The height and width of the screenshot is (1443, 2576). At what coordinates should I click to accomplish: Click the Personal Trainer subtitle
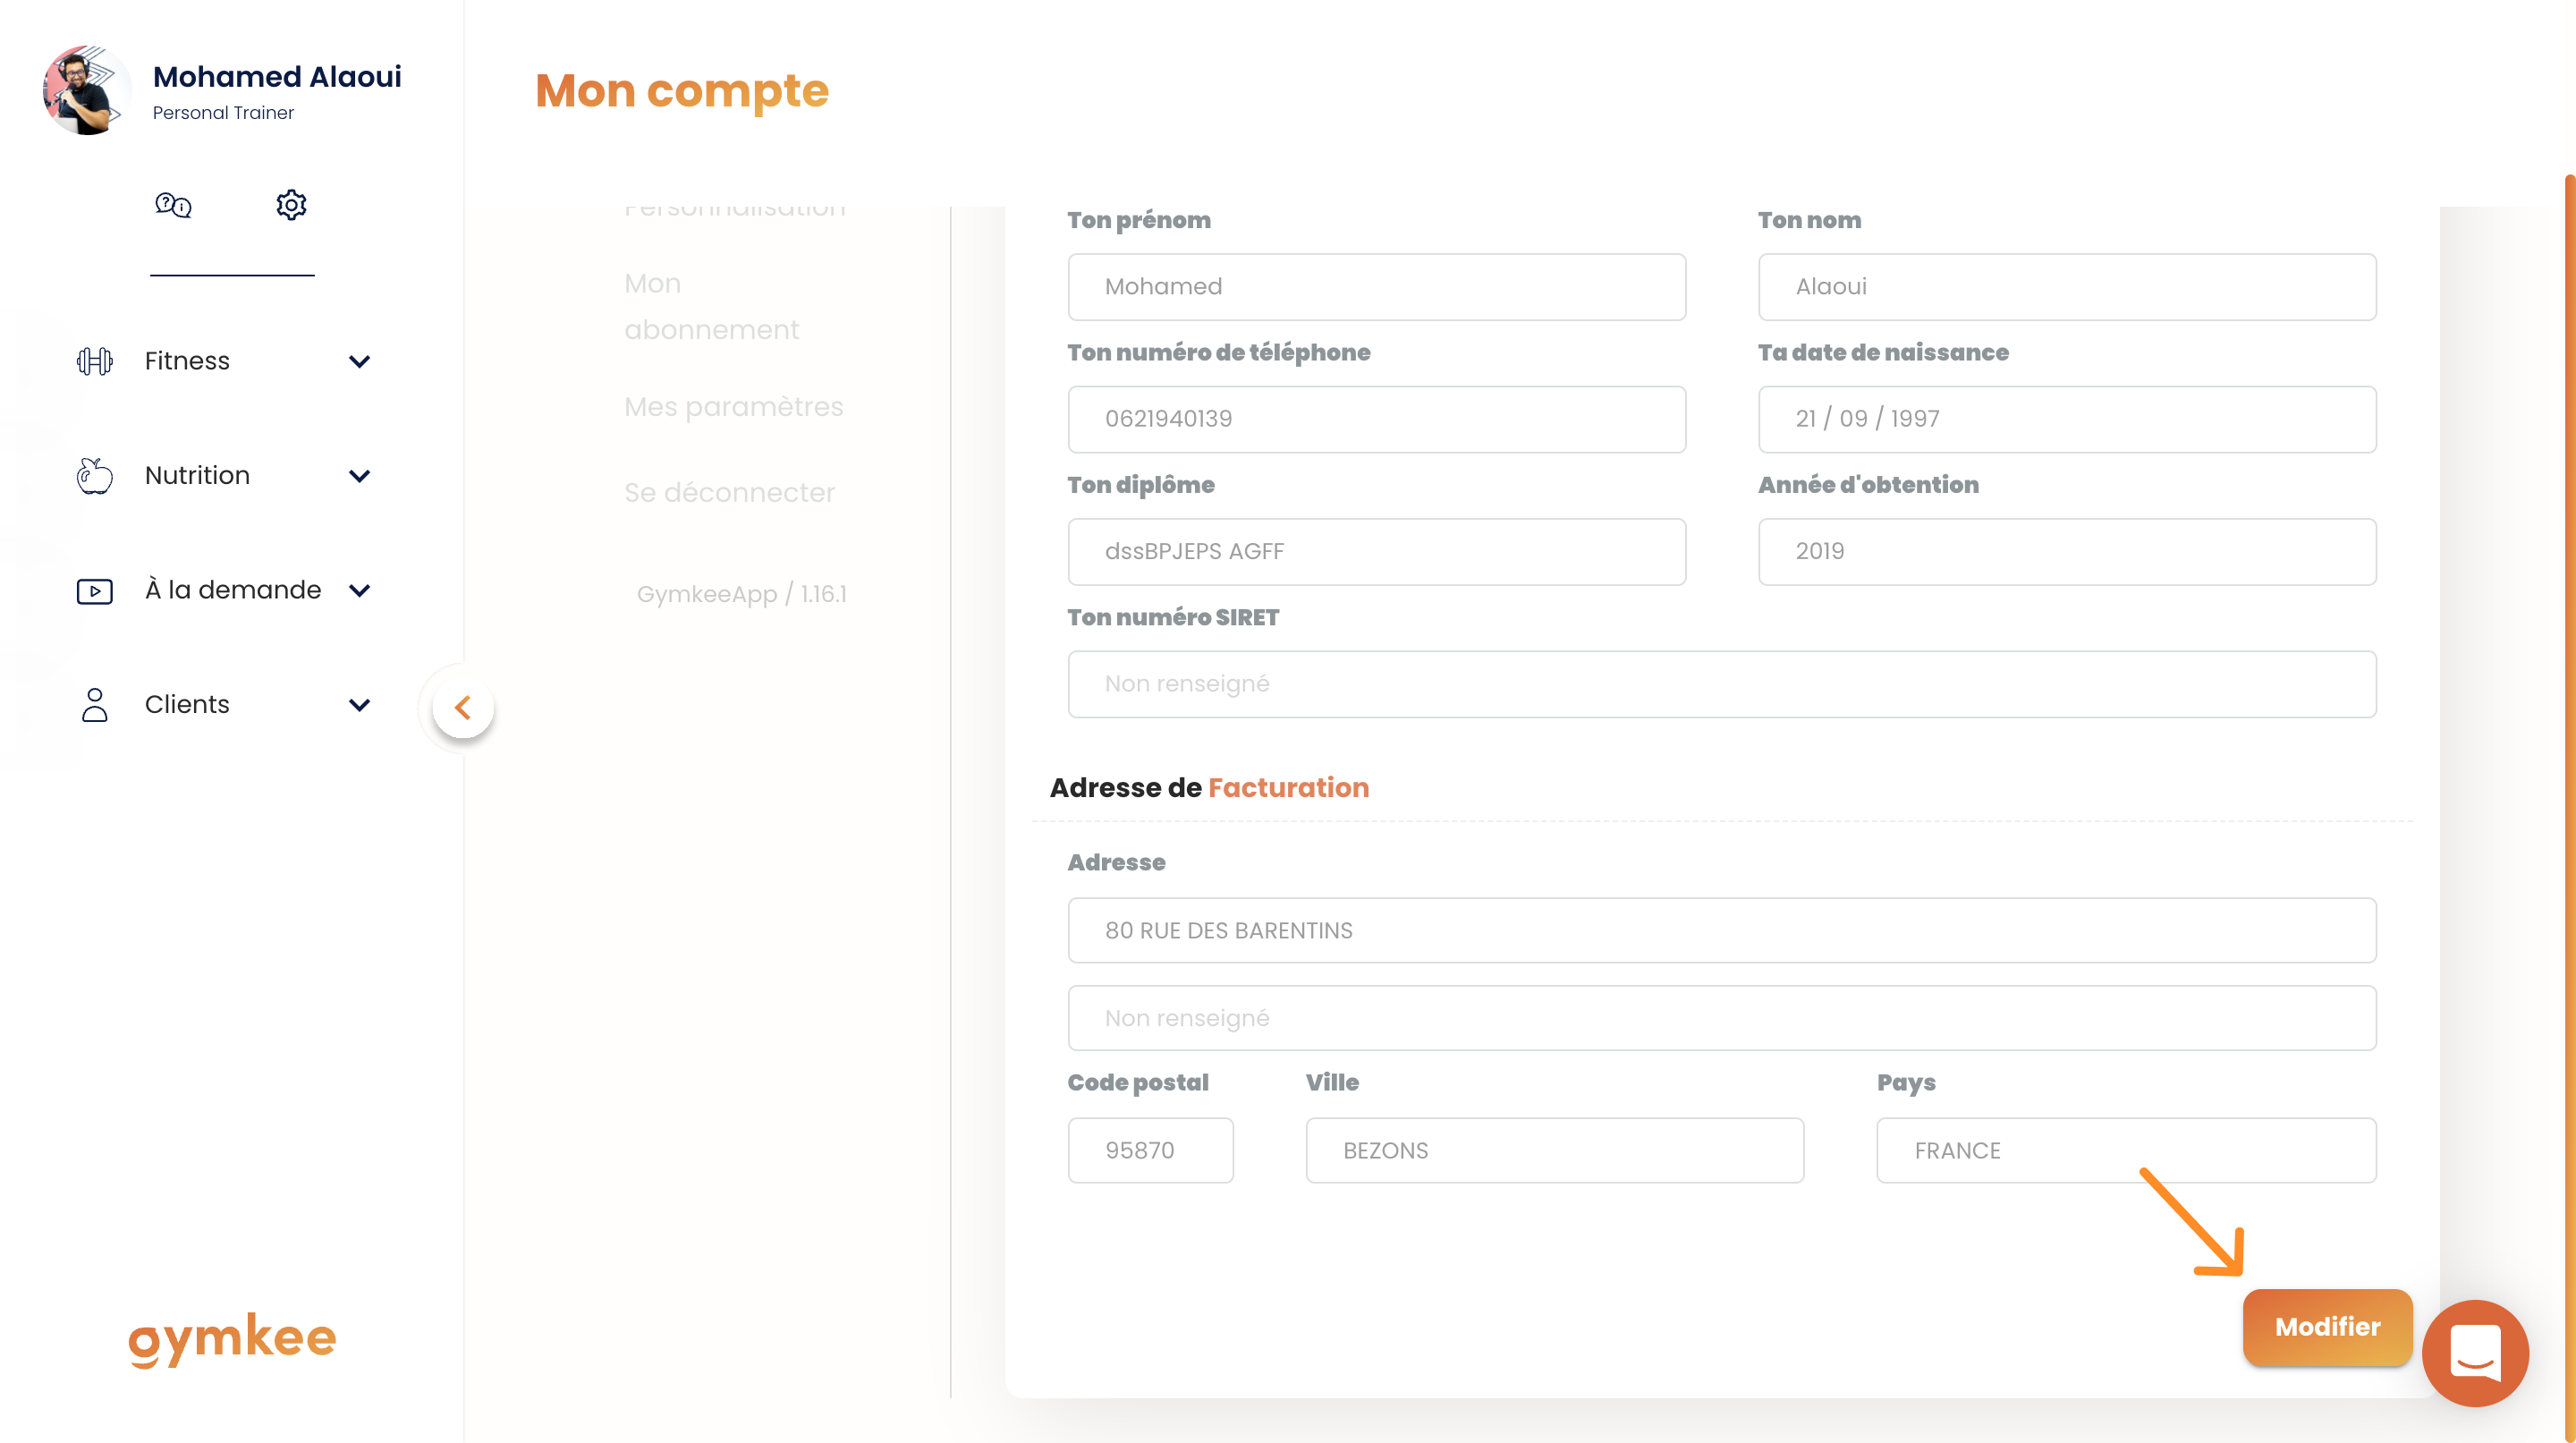[223, 113]
